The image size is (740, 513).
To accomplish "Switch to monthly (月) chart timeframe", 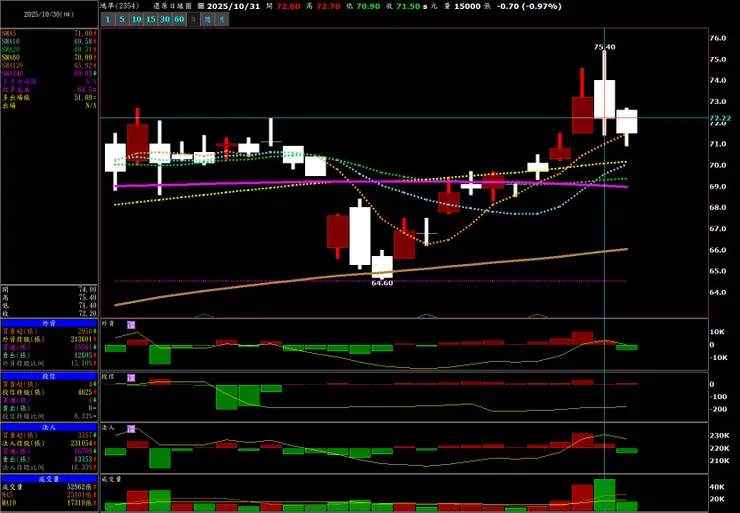I will click(222, 19).
